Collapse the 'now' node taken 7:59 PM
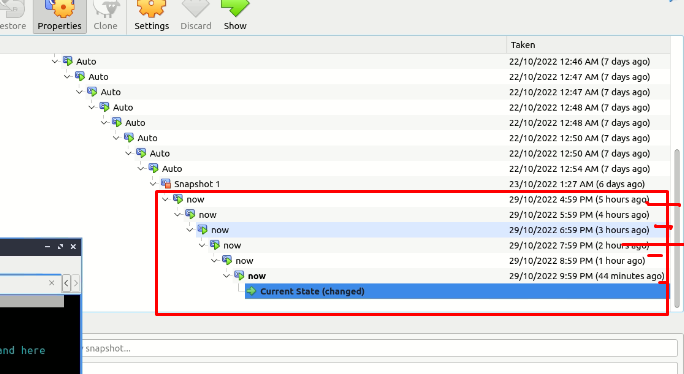This screenshot has height=374, width=684. [x=202, y=245]
